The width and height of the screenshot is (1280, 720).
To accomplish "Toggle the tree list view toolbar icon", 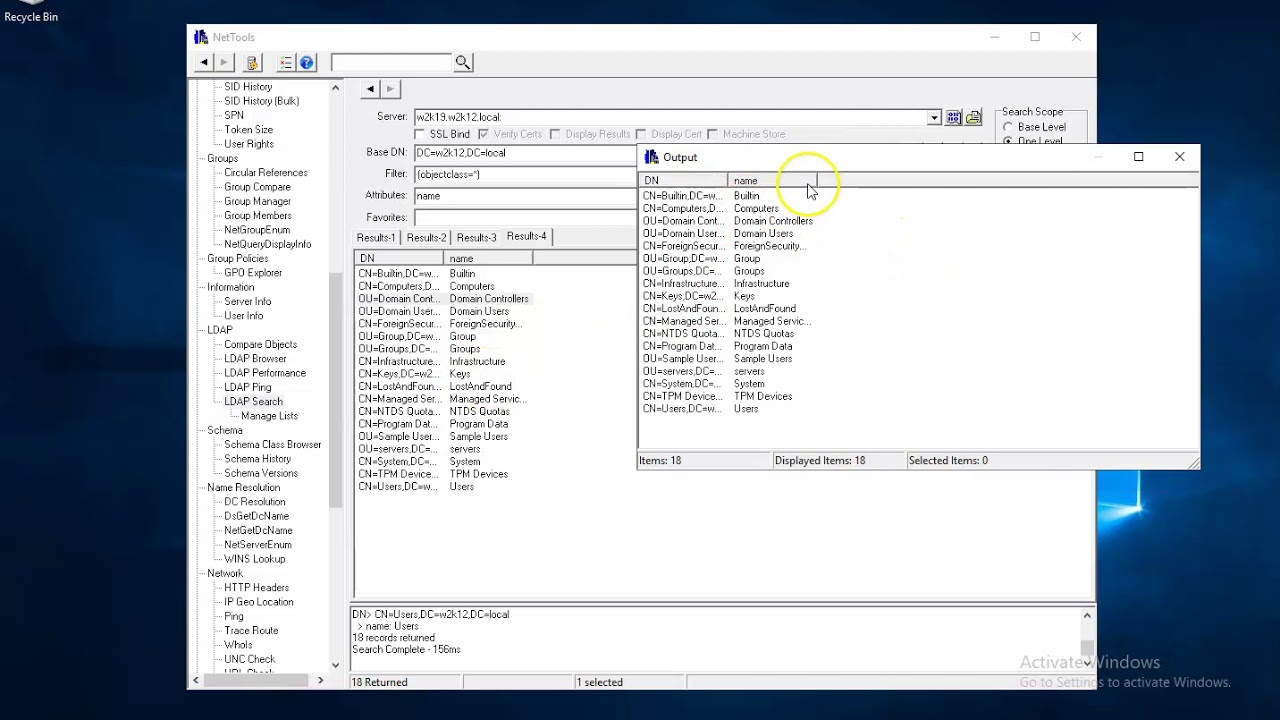I will coord(286,62).
